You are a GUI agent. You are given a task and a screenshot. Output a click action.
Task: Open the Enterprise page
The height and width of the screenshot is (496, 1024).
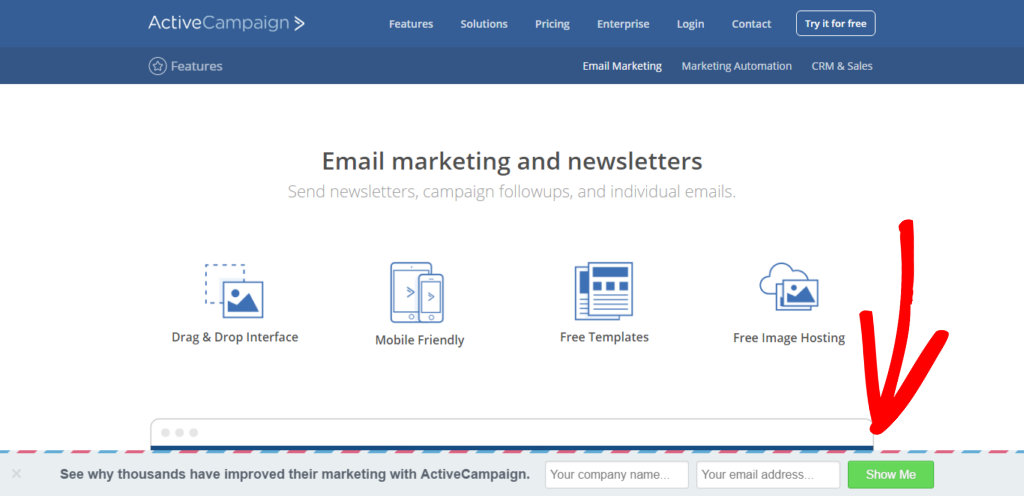(623, 24)
